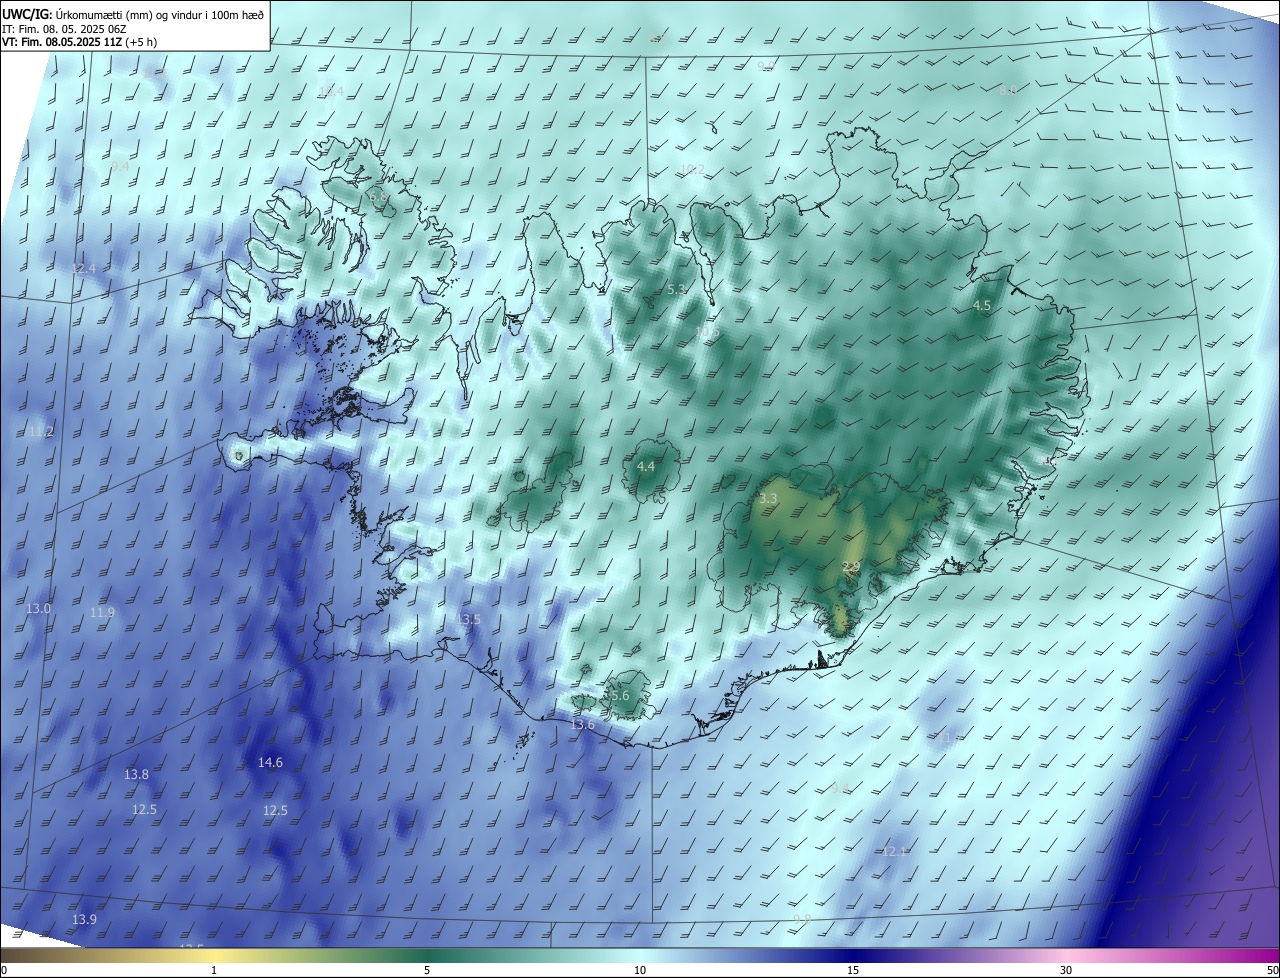Viewport: 1280px width, 978px height.
Task: Click the 5.3 value label
Action: (x=677, y=290)
